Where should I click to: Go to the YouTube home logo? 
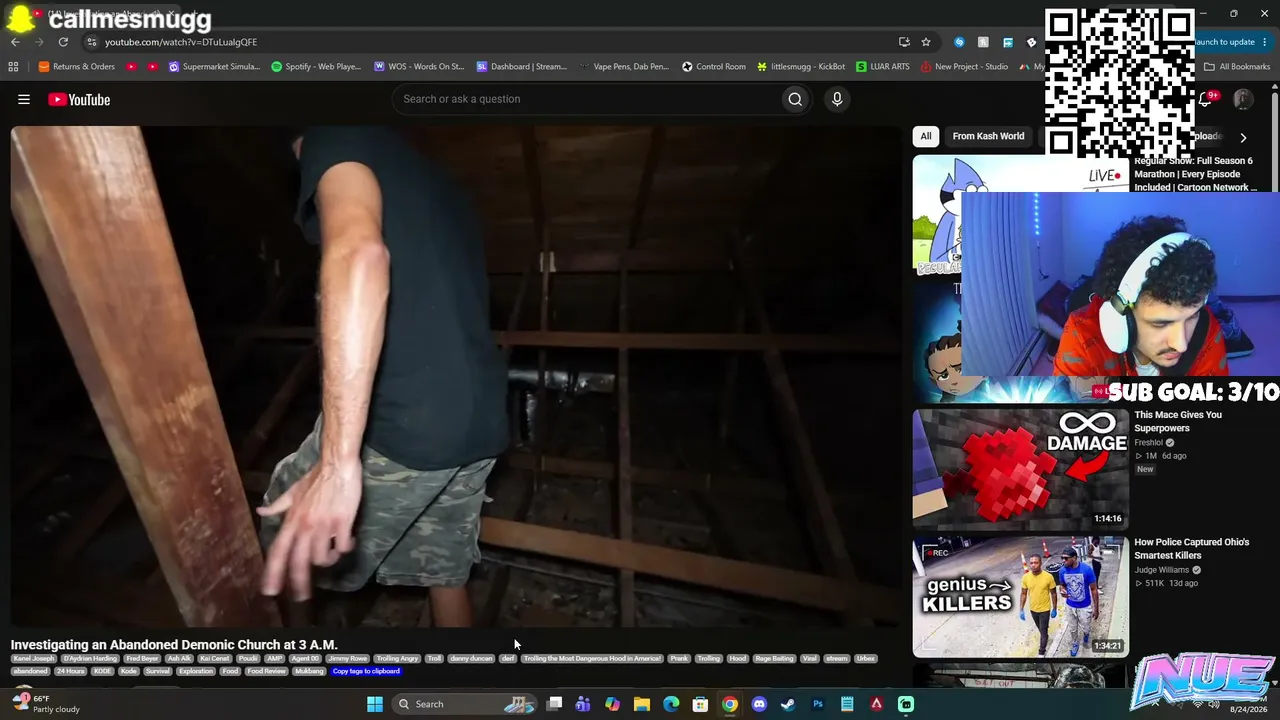(79, 99)
